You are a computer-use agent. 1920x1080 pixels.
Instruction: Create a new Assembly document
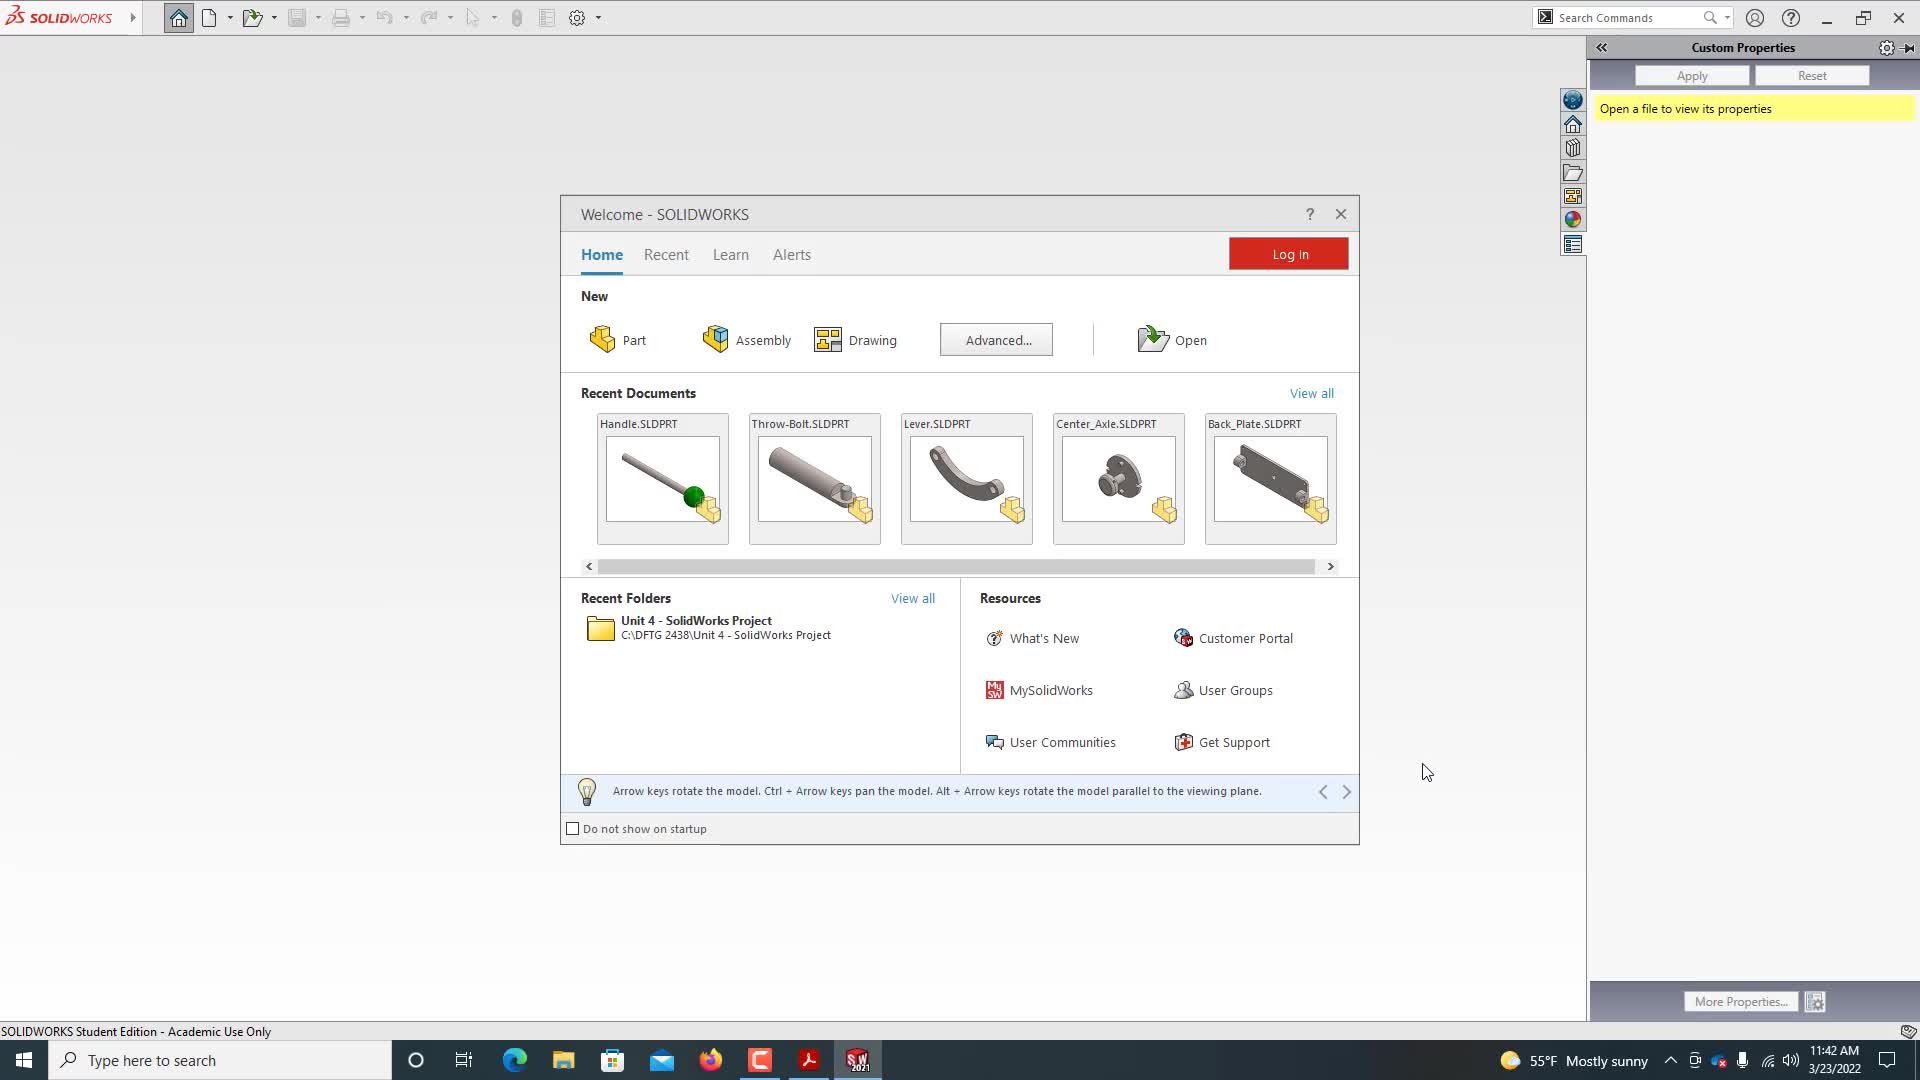[746, 340]
